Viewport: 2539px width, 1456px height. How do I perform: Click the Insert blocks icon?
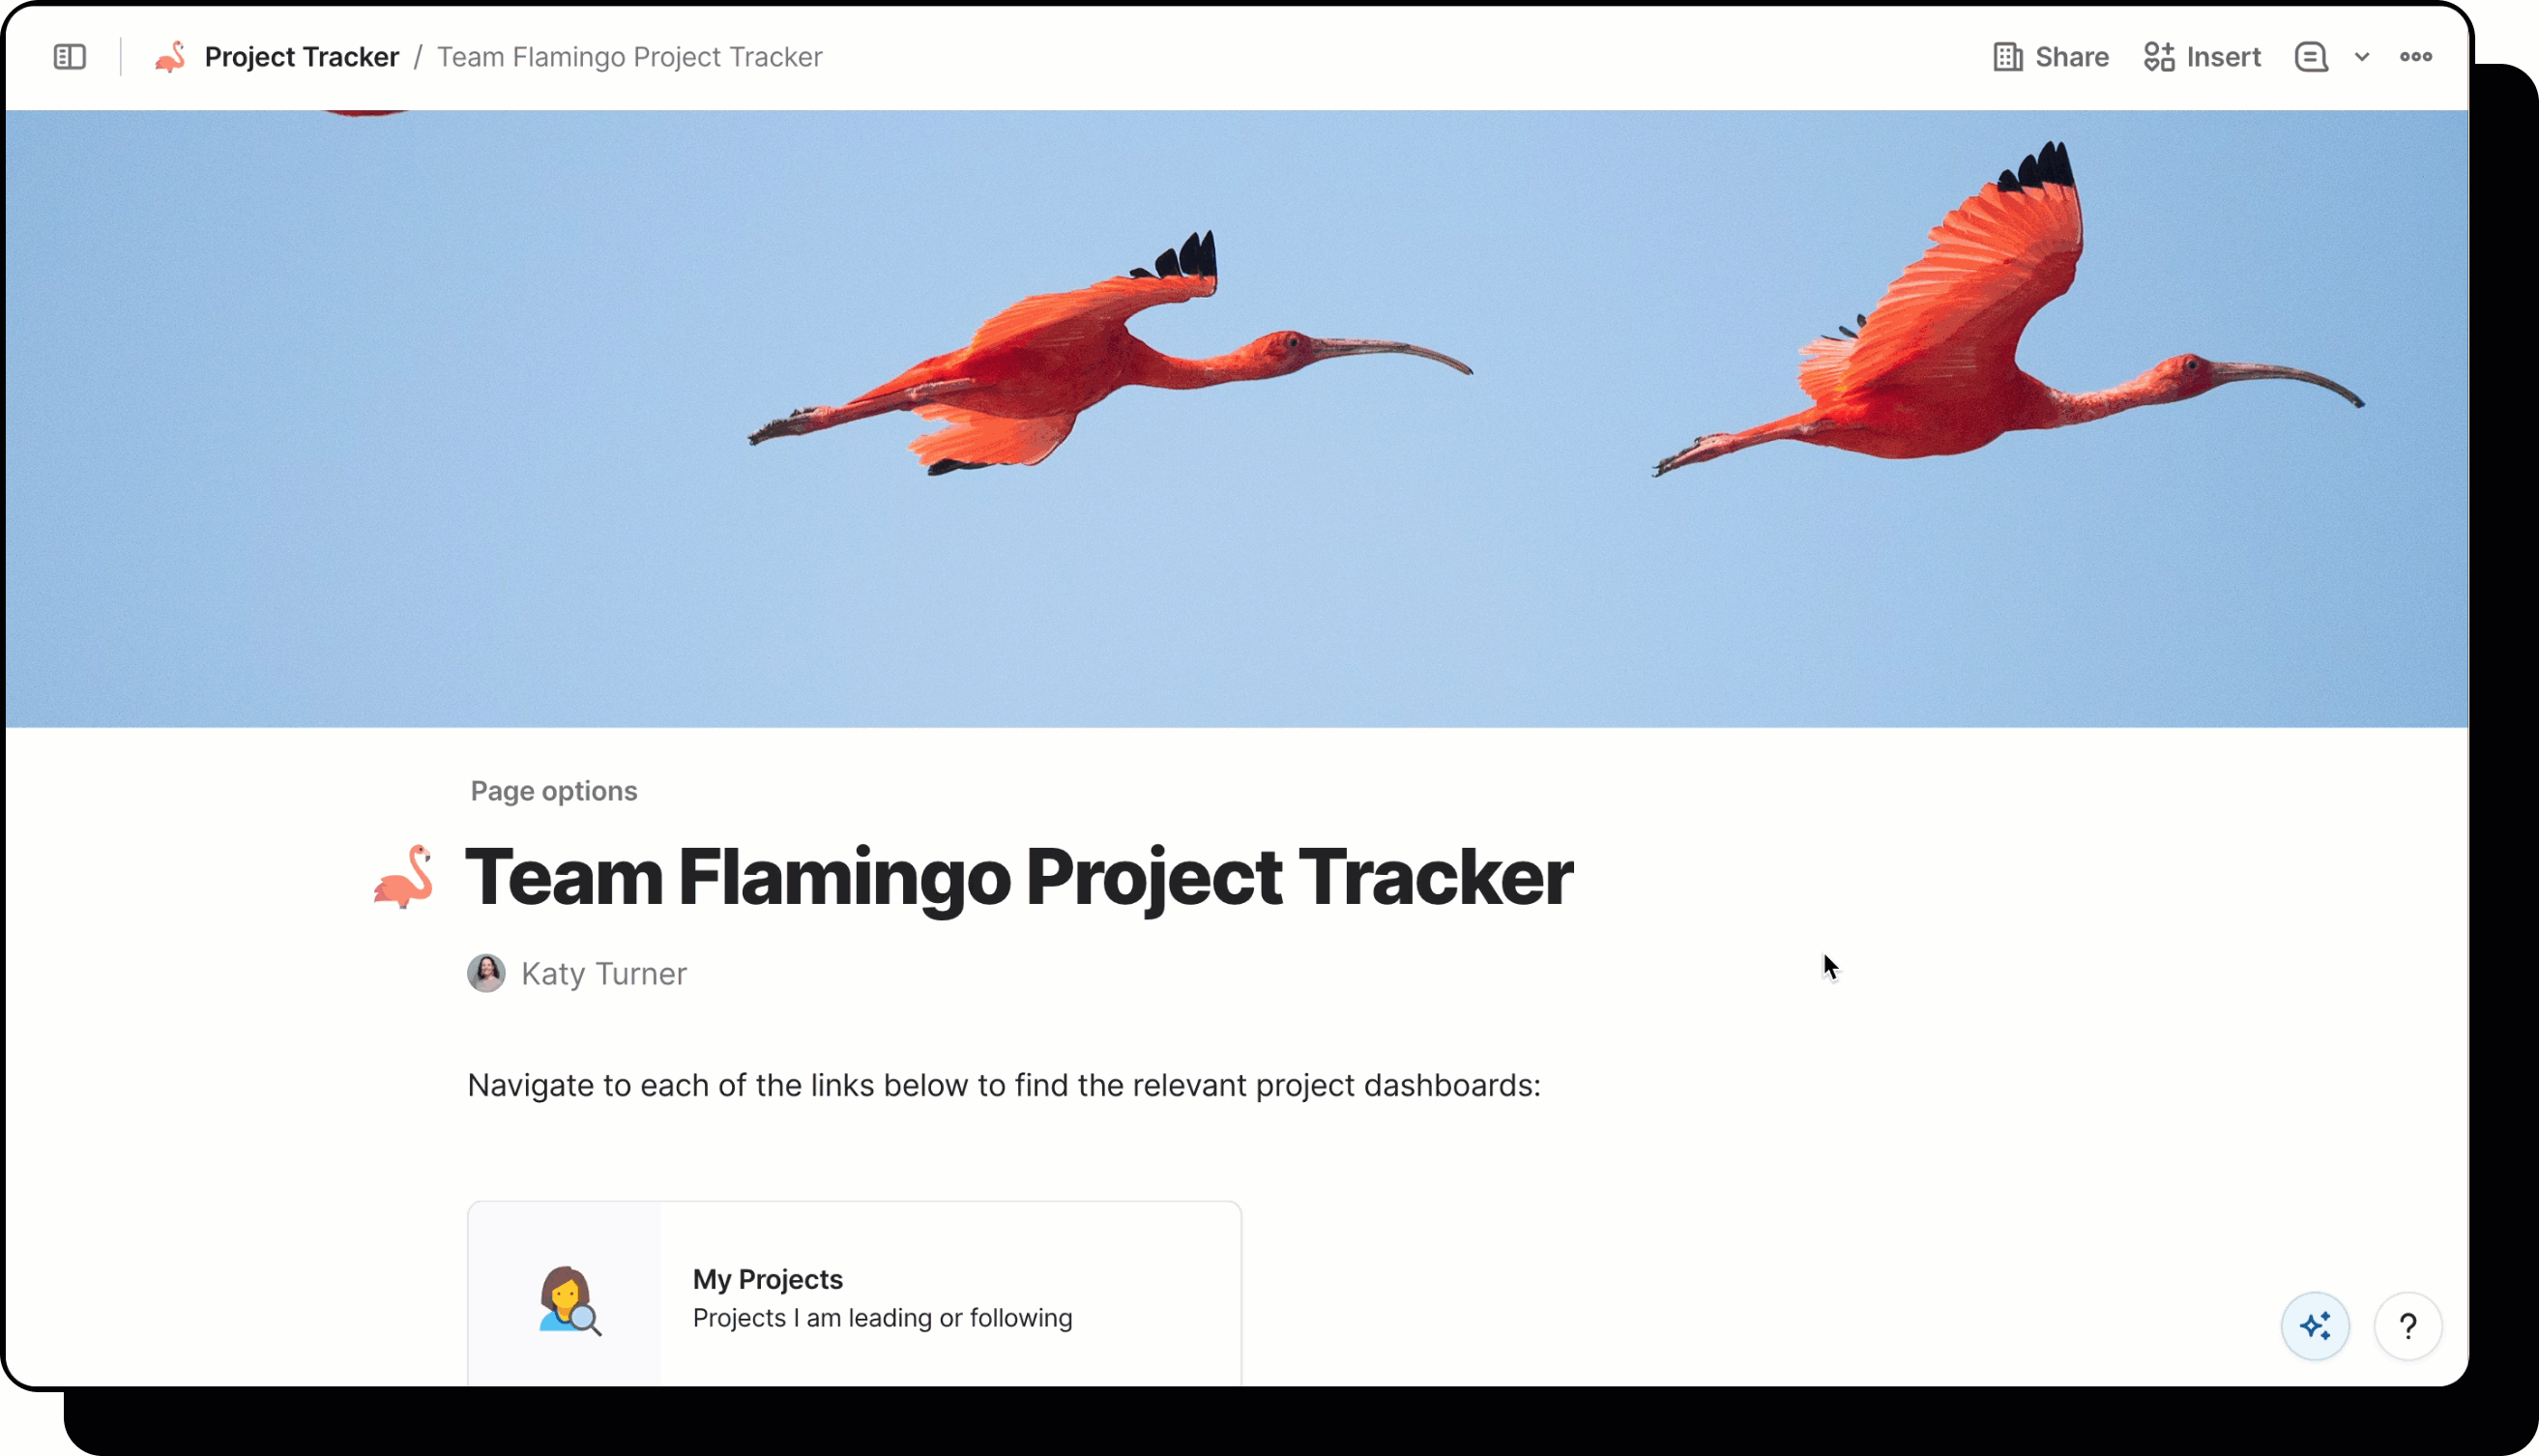click(2158, 57)
